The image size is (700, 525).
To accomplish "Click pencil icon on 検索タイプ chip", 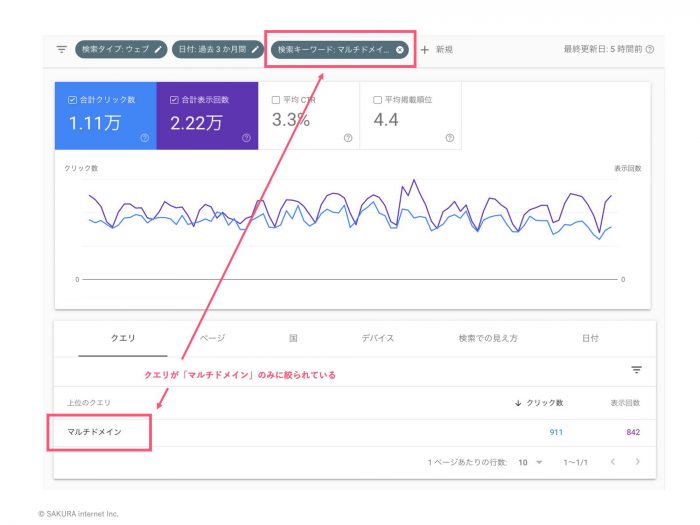I will pos(158,50).
